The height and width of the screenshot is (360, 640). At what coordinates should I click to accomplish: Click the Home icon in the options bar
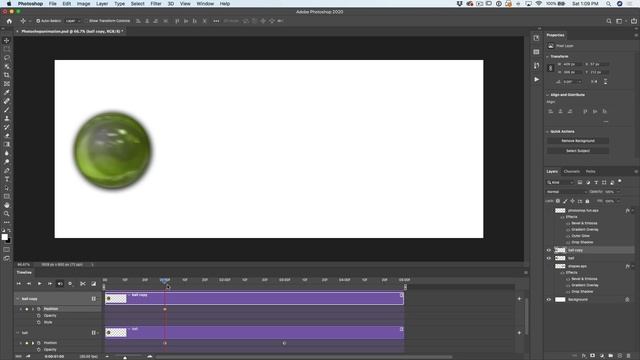click(x=9, y=21)
